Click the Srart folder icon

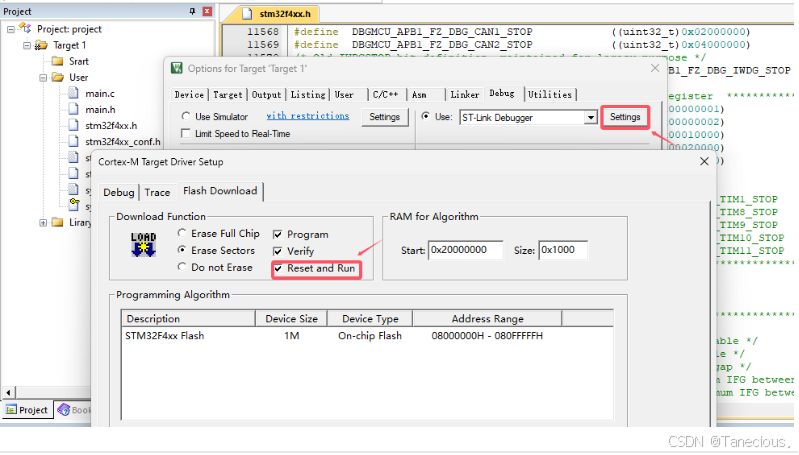click(x=58, y=61)
